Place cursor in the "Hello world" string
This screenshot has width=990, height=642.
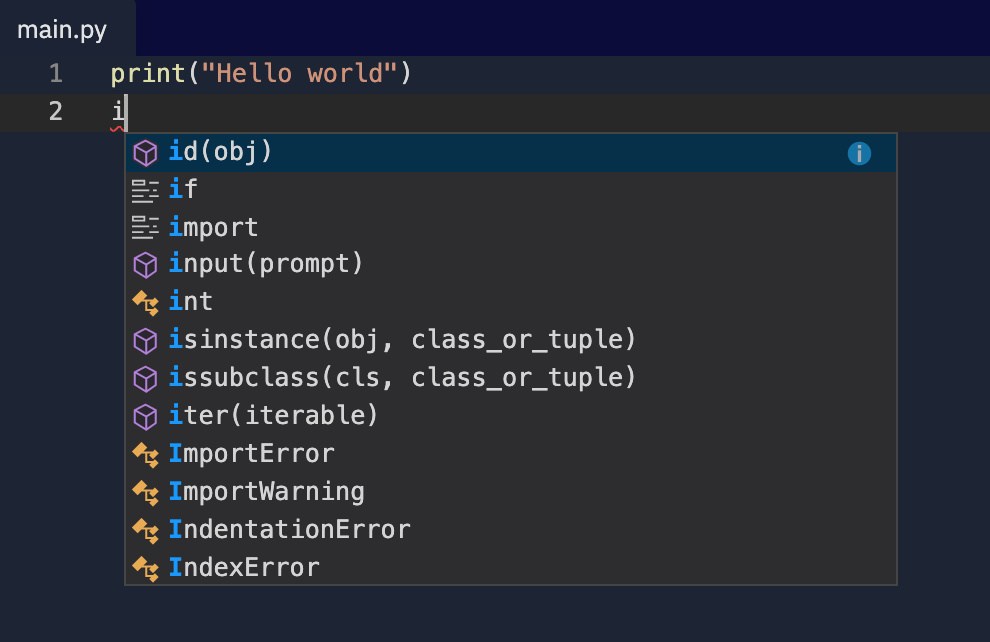point(299,74)
